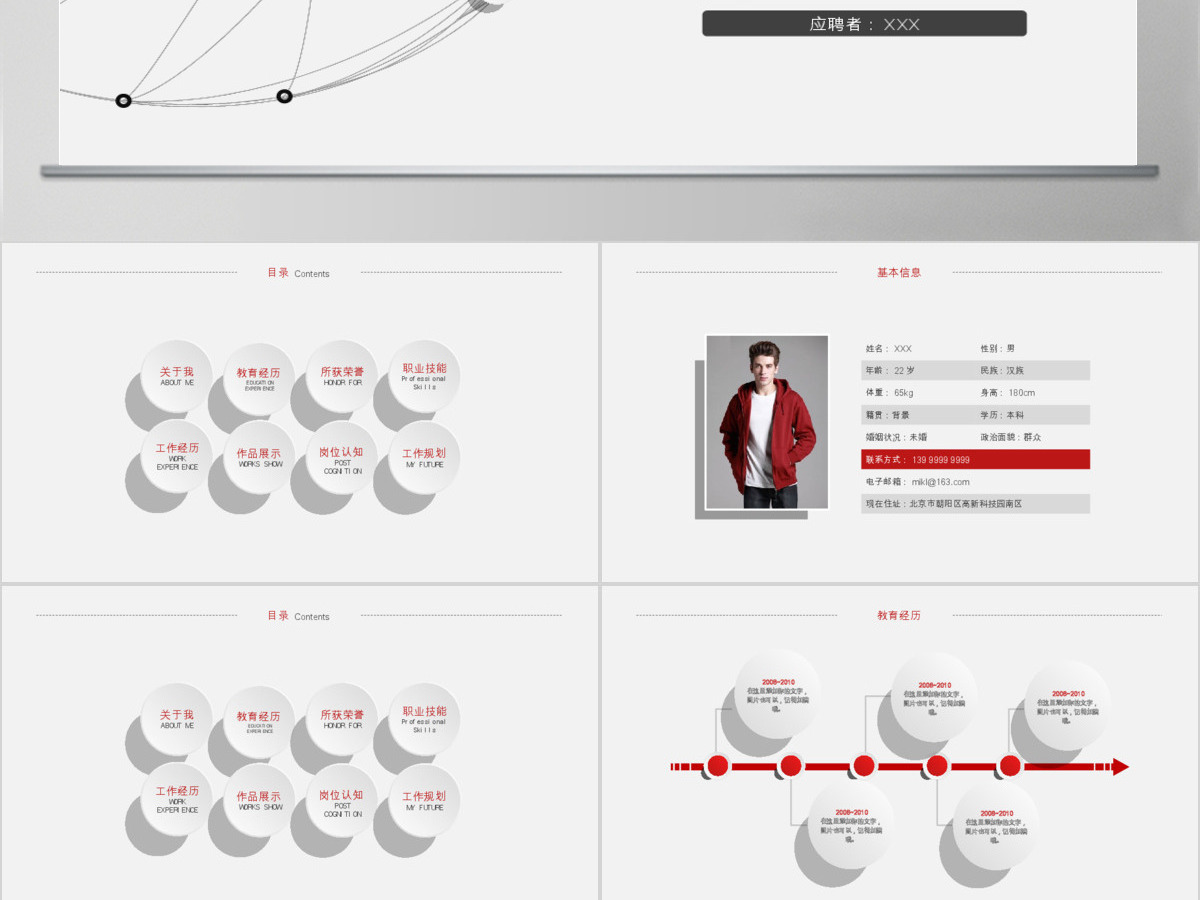Image resolution: width=1200 pixels, height=900 pixels.
Task: Click the 姓名: XXX name field
Action: pyautogui.click(x=888, y=349)
